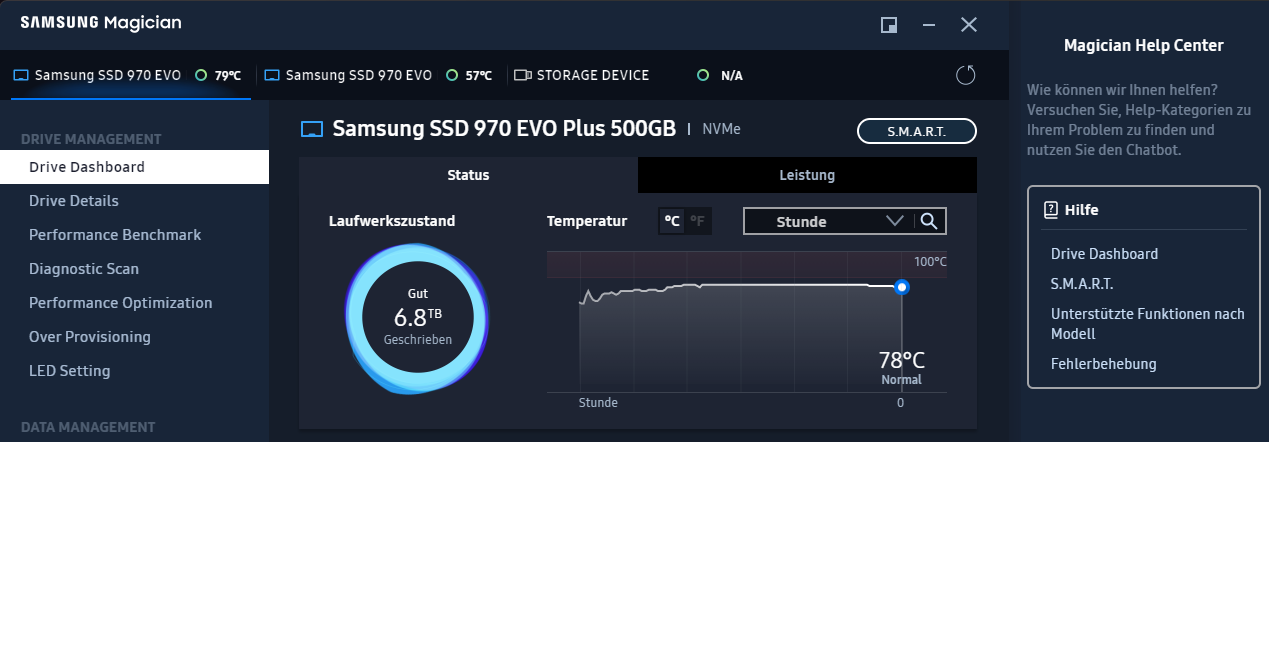Viewport: 1269px width, 648px height.
Task: Open Fehlerbehebung help link
Action: pos(1104,364)
